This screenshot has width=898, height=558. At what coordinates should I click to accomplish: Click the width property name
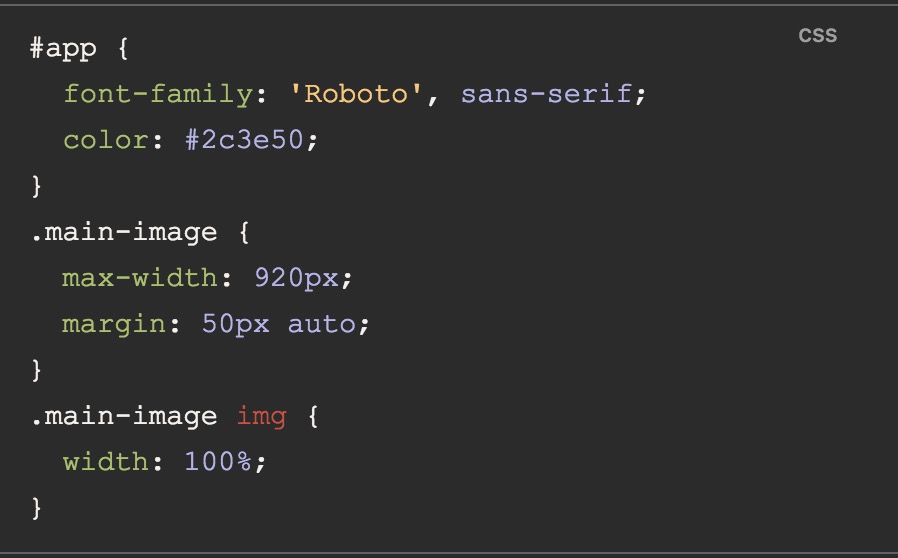tap(106, 462)
